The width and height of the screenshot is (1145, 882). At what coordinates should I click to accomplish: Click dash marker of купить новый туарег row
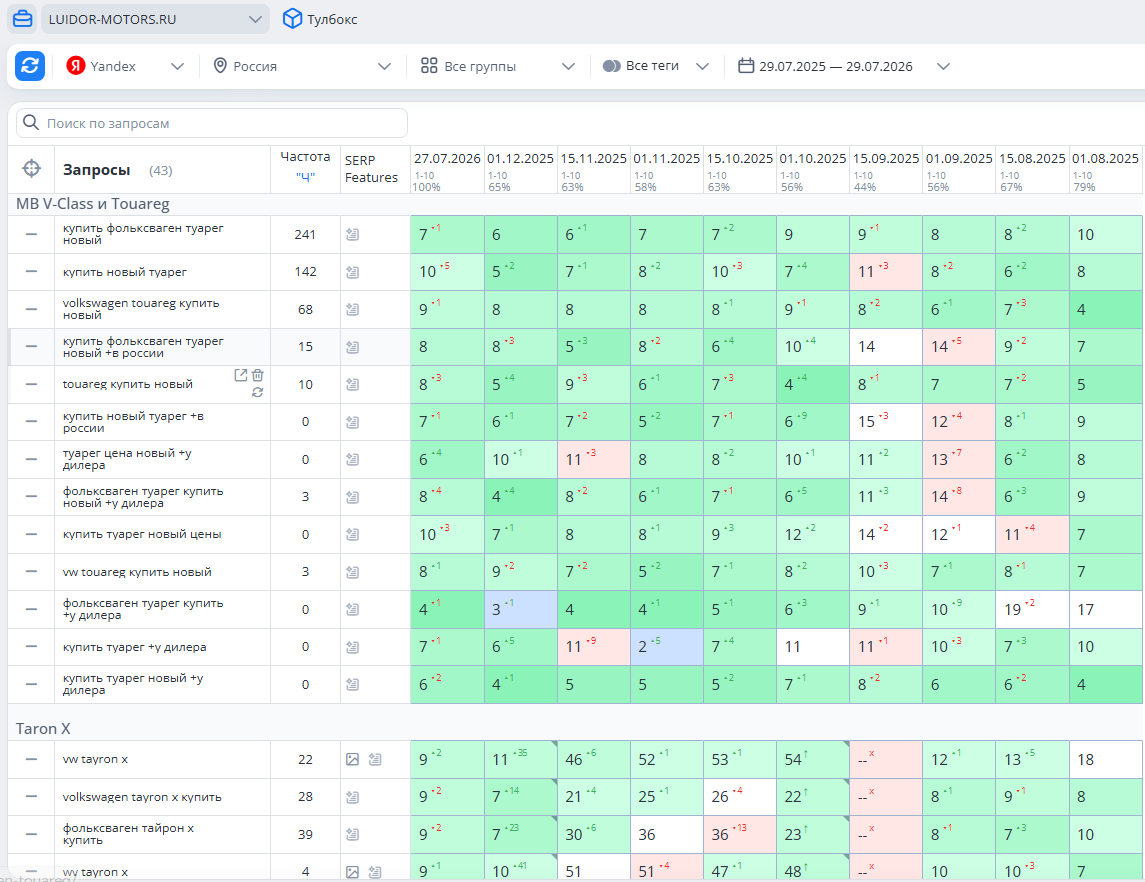click(x=31, y=272)
